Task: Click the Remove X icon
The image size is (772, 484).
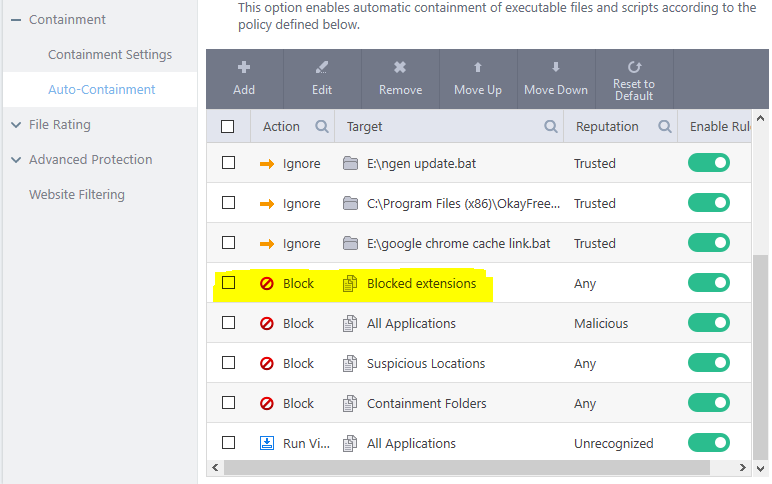Action: click(400, 68)
